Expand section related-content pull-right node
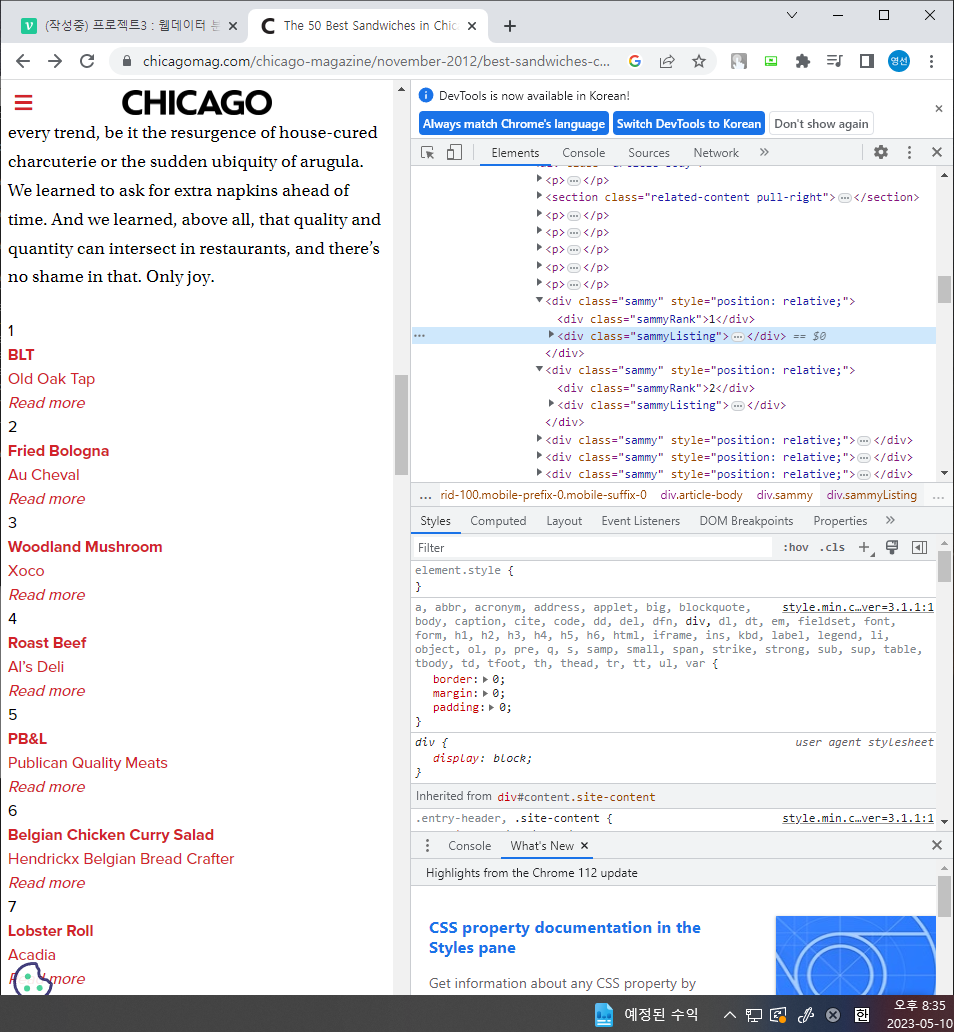Image resolution: width=954 pixels, height=1032 pixels. (x=539, y=195)
